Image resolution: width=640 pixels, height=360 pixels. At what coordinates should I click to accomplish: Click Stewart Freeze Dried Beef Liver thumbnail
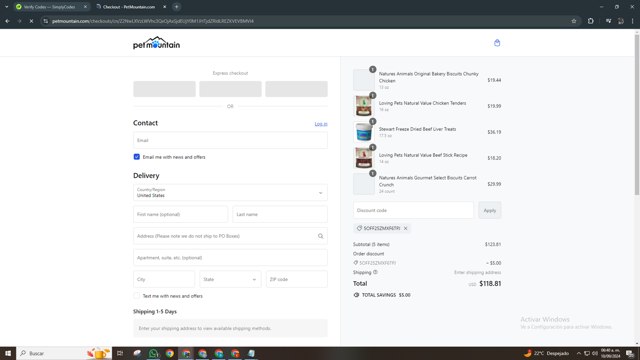point(363,132)
